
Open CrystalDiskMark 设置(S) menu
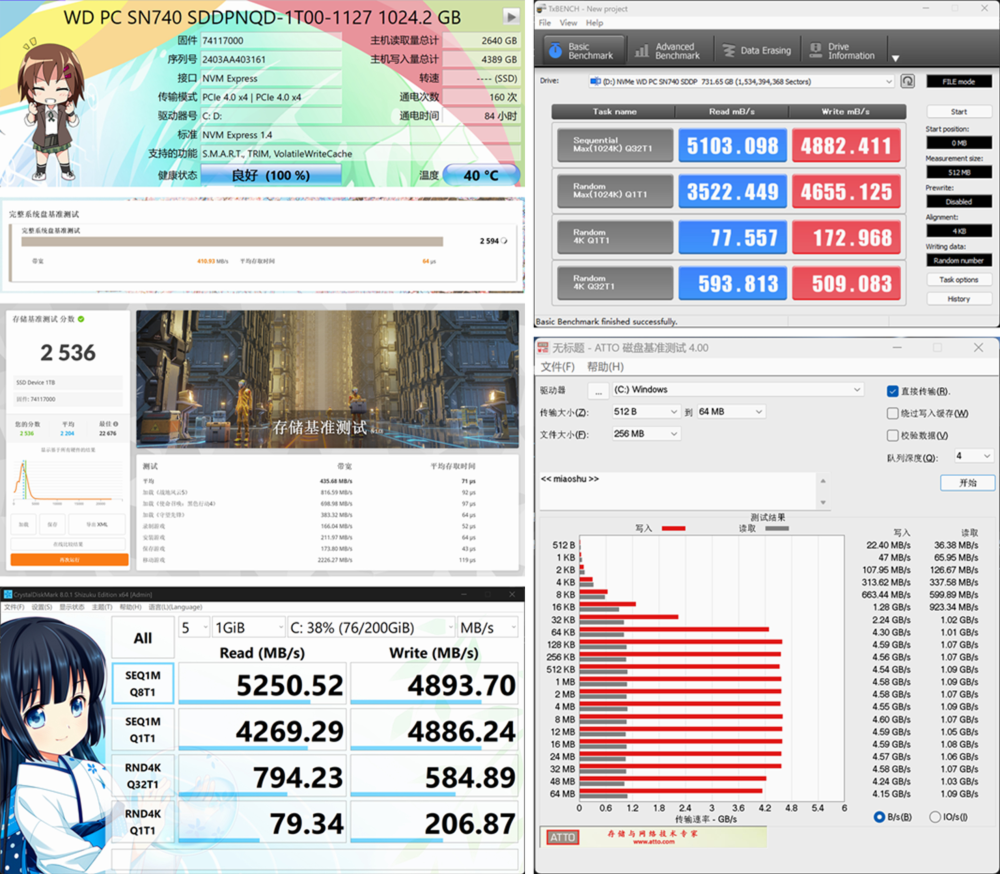click(x=42, y=607)
